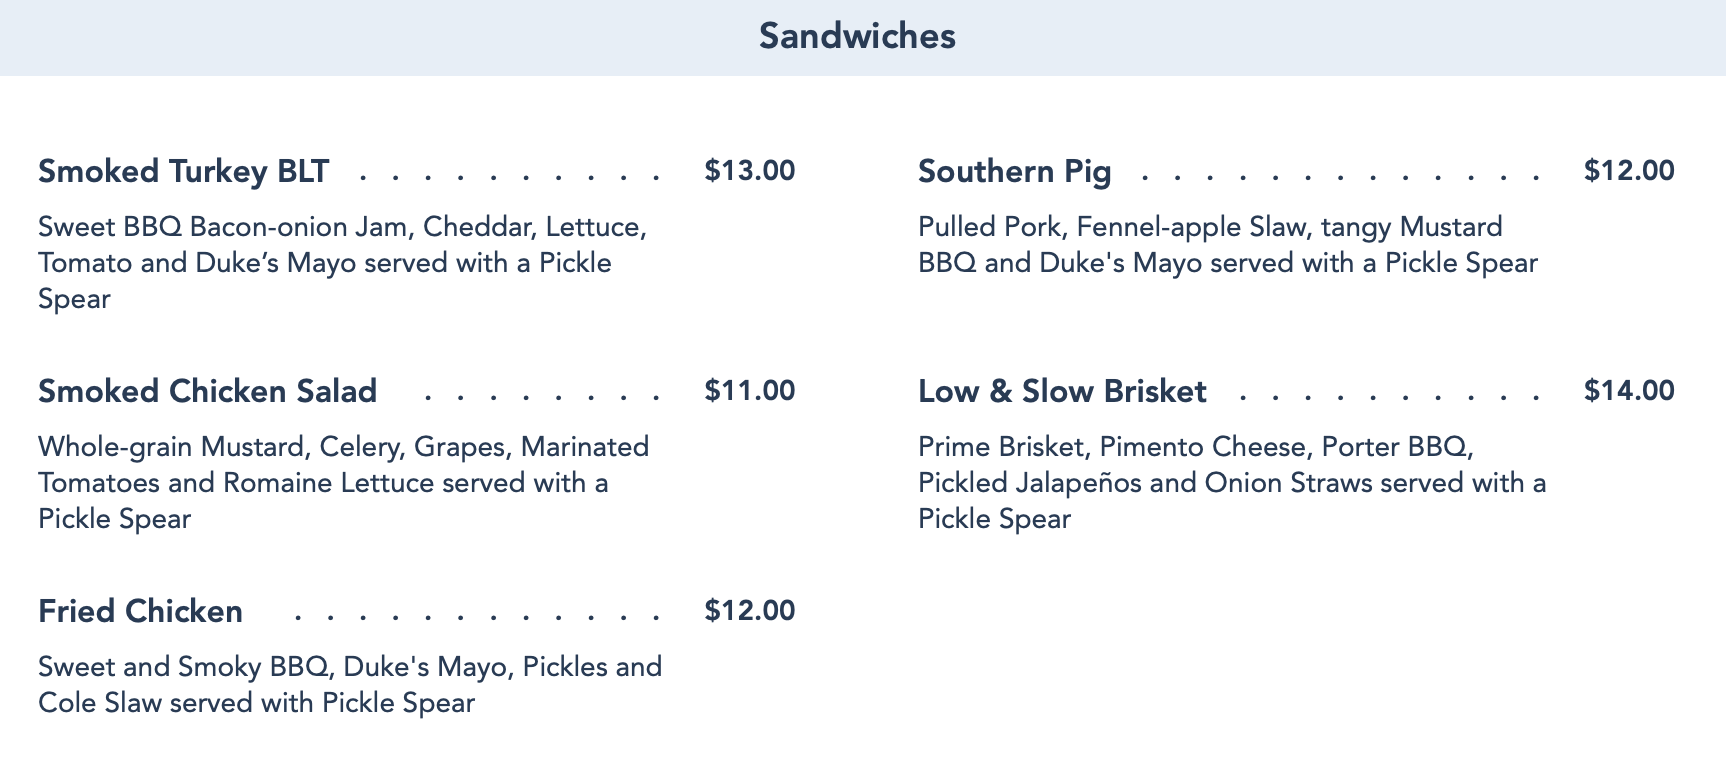The width and height of the screenshot is (1726, 761).
Task: Choose the Smoked Chicken Salad title
Action: [x=207, y=391]
